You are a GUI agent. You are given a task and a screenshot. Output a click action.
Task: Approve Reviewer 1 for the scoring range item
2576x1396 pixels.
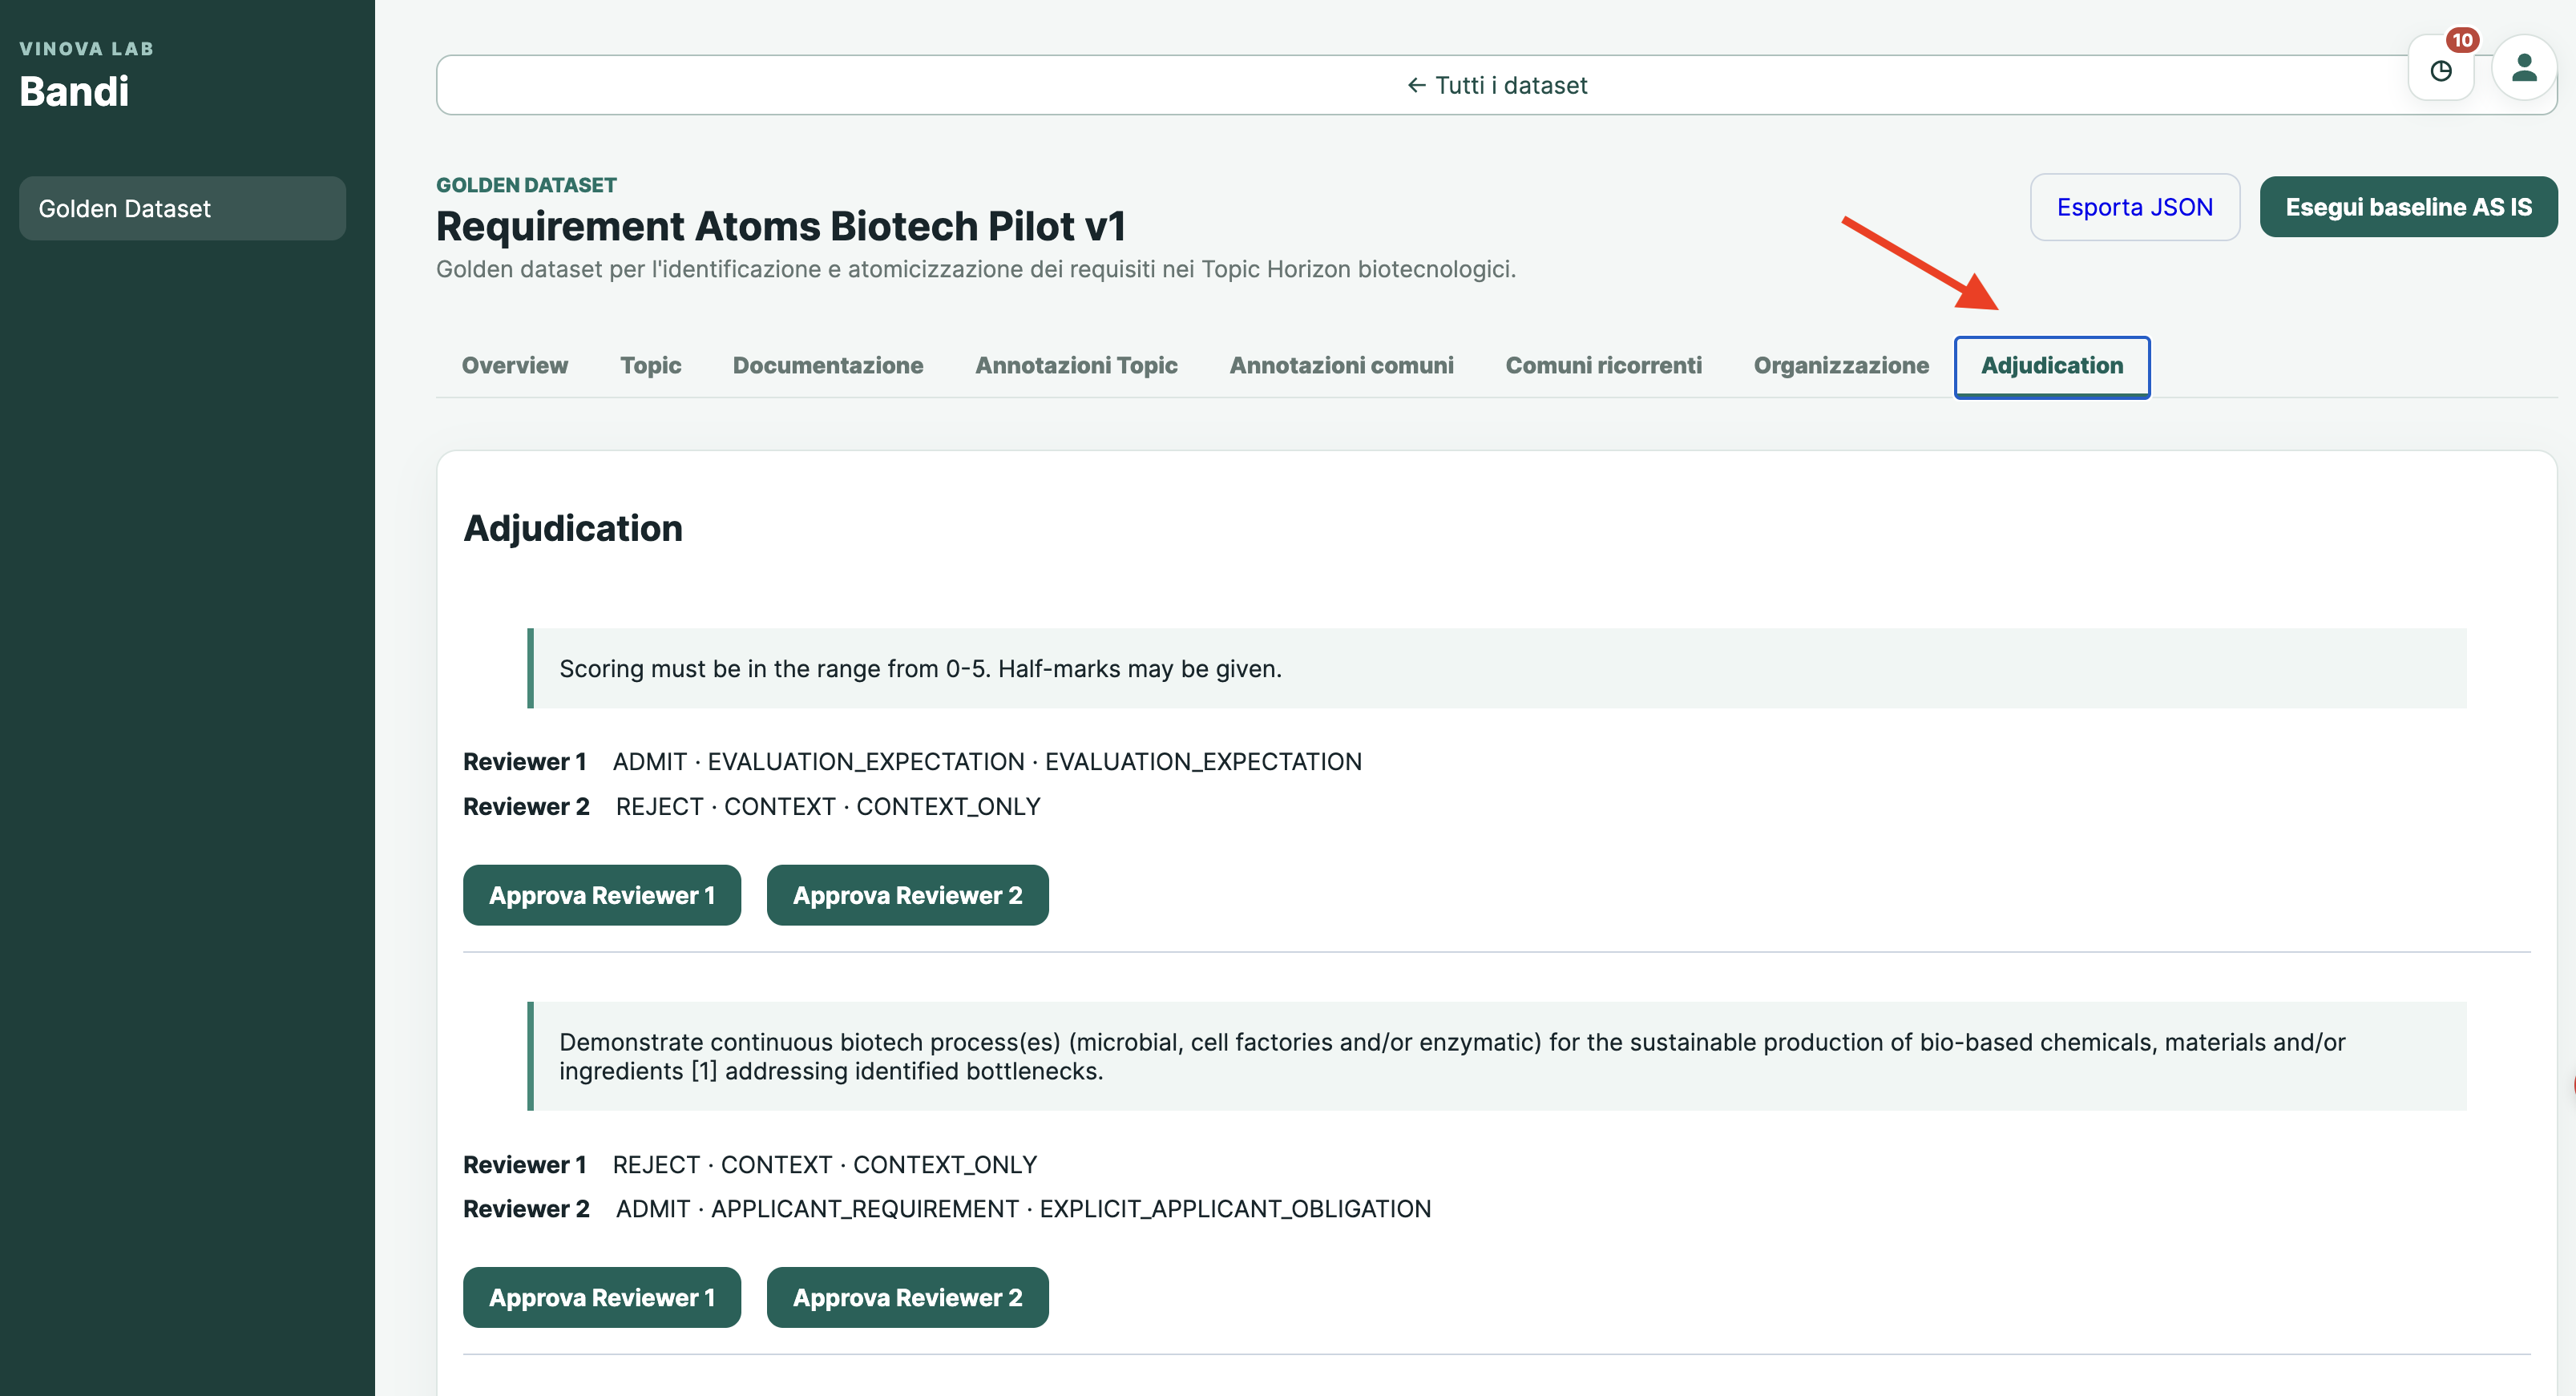602,895
